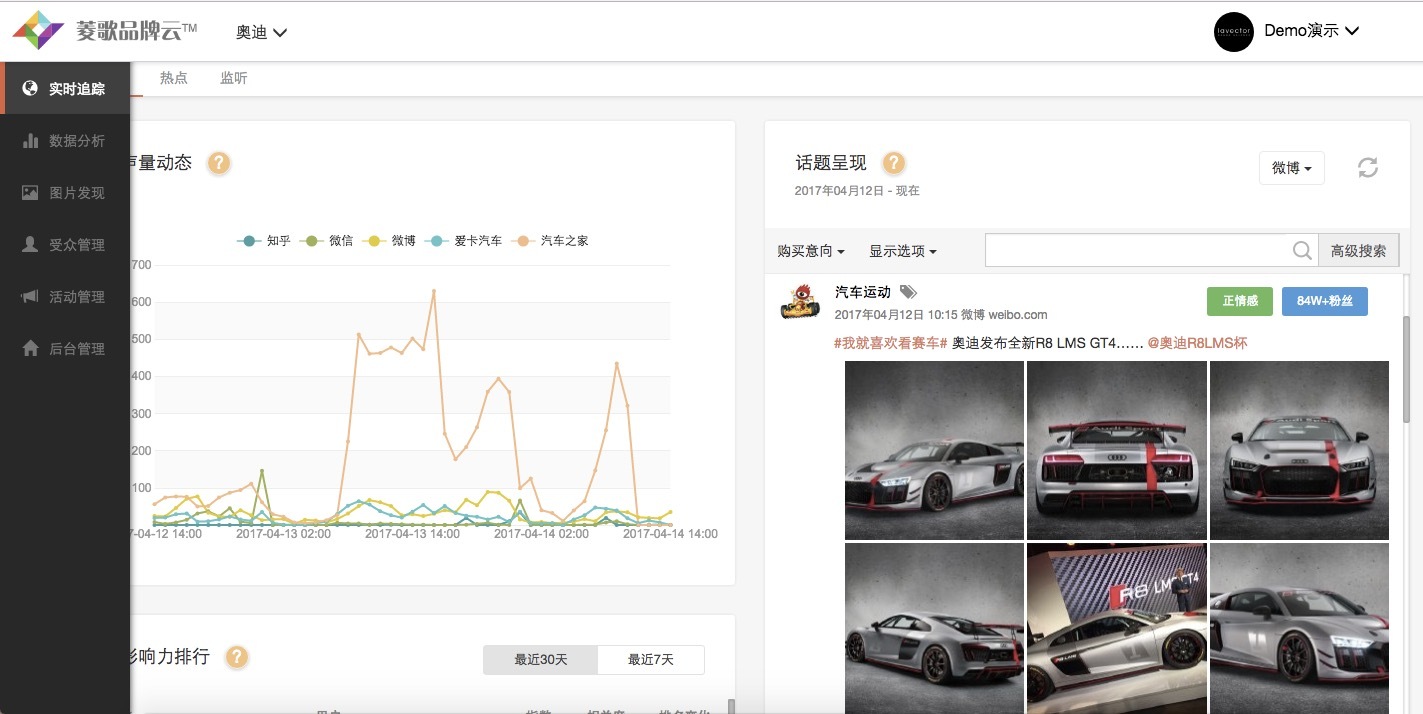Open the 微博 source dropdown
Screen dimensions: 1423x714
(x=1292, y=168)
